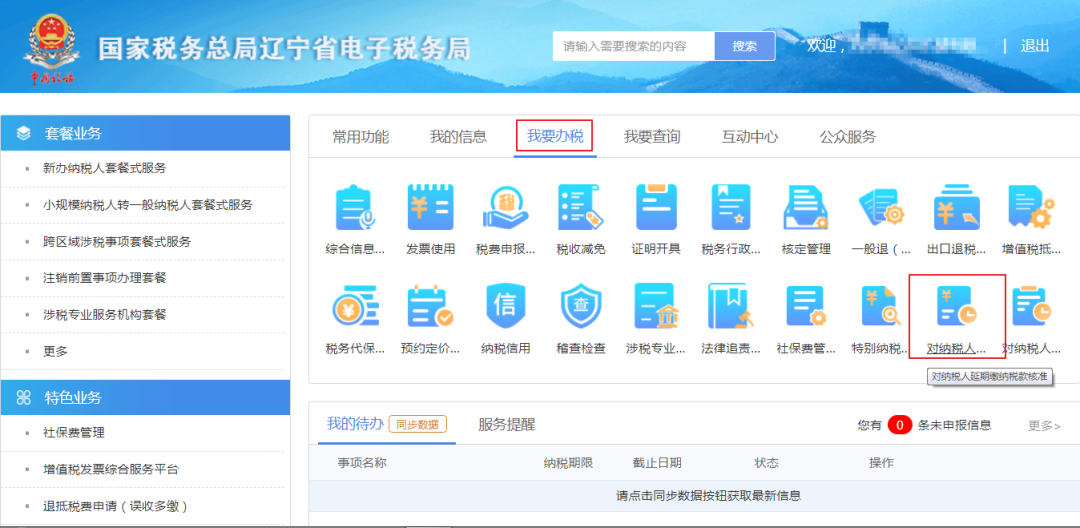This screenshot has width=1080, height=528.
Task: Select the 稽查检查 inspection shield icon
Action: pyautogui.click(x=581, y=307)
